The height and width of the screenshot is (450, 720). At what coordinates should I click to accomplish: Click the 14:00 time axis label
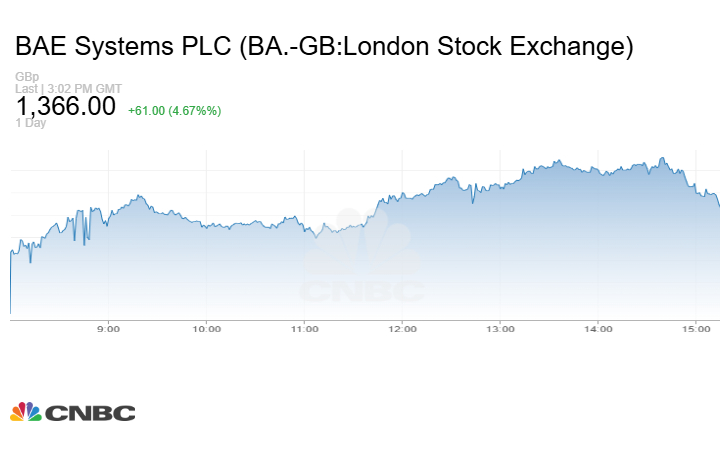click(598, 328)
